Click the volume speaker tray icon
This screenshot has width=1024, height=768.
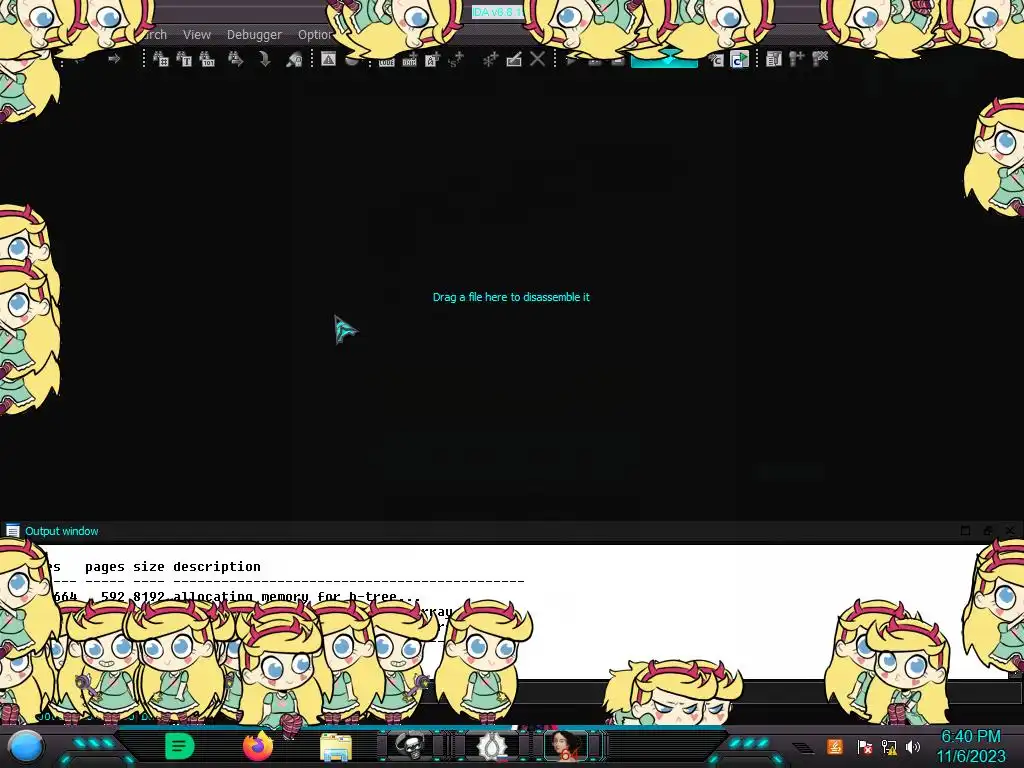click(x=913, y=746)
